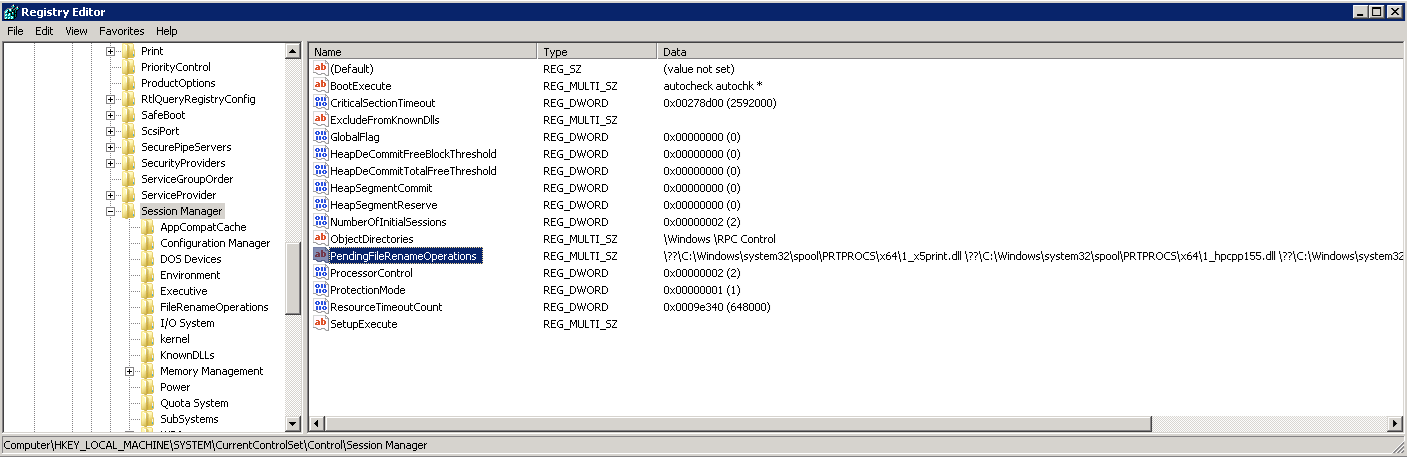The height and width of the screenshot is (457, 1407).
Task: Click the ExcludeFromKnownDlls value icon
Action: click(321, 120)
